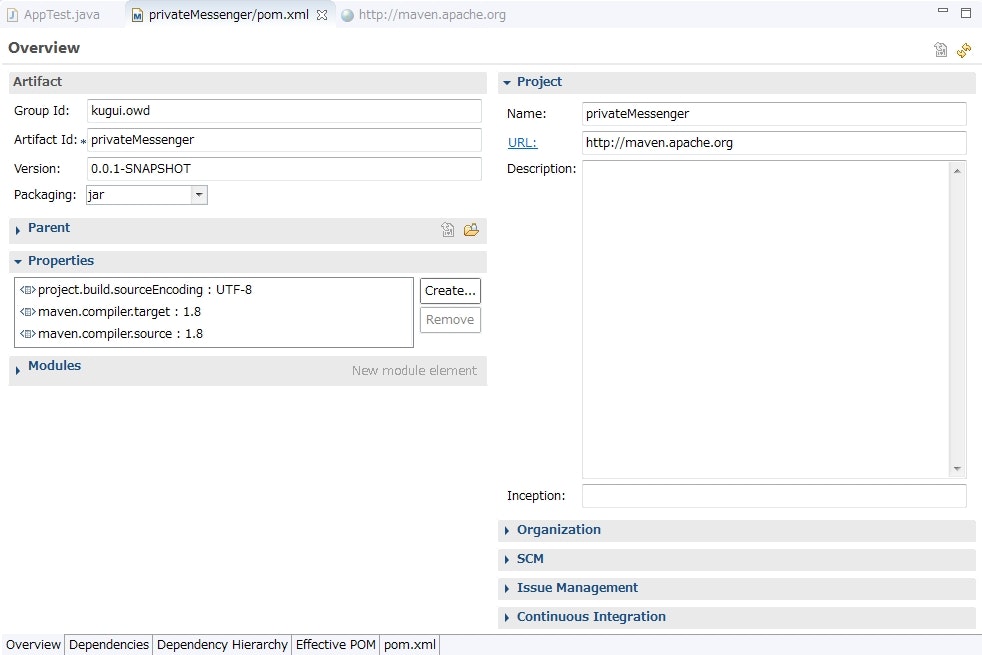Click the Show Effective POM icon in Overview header
Screen dimensions: 982x655
[940, 50]
